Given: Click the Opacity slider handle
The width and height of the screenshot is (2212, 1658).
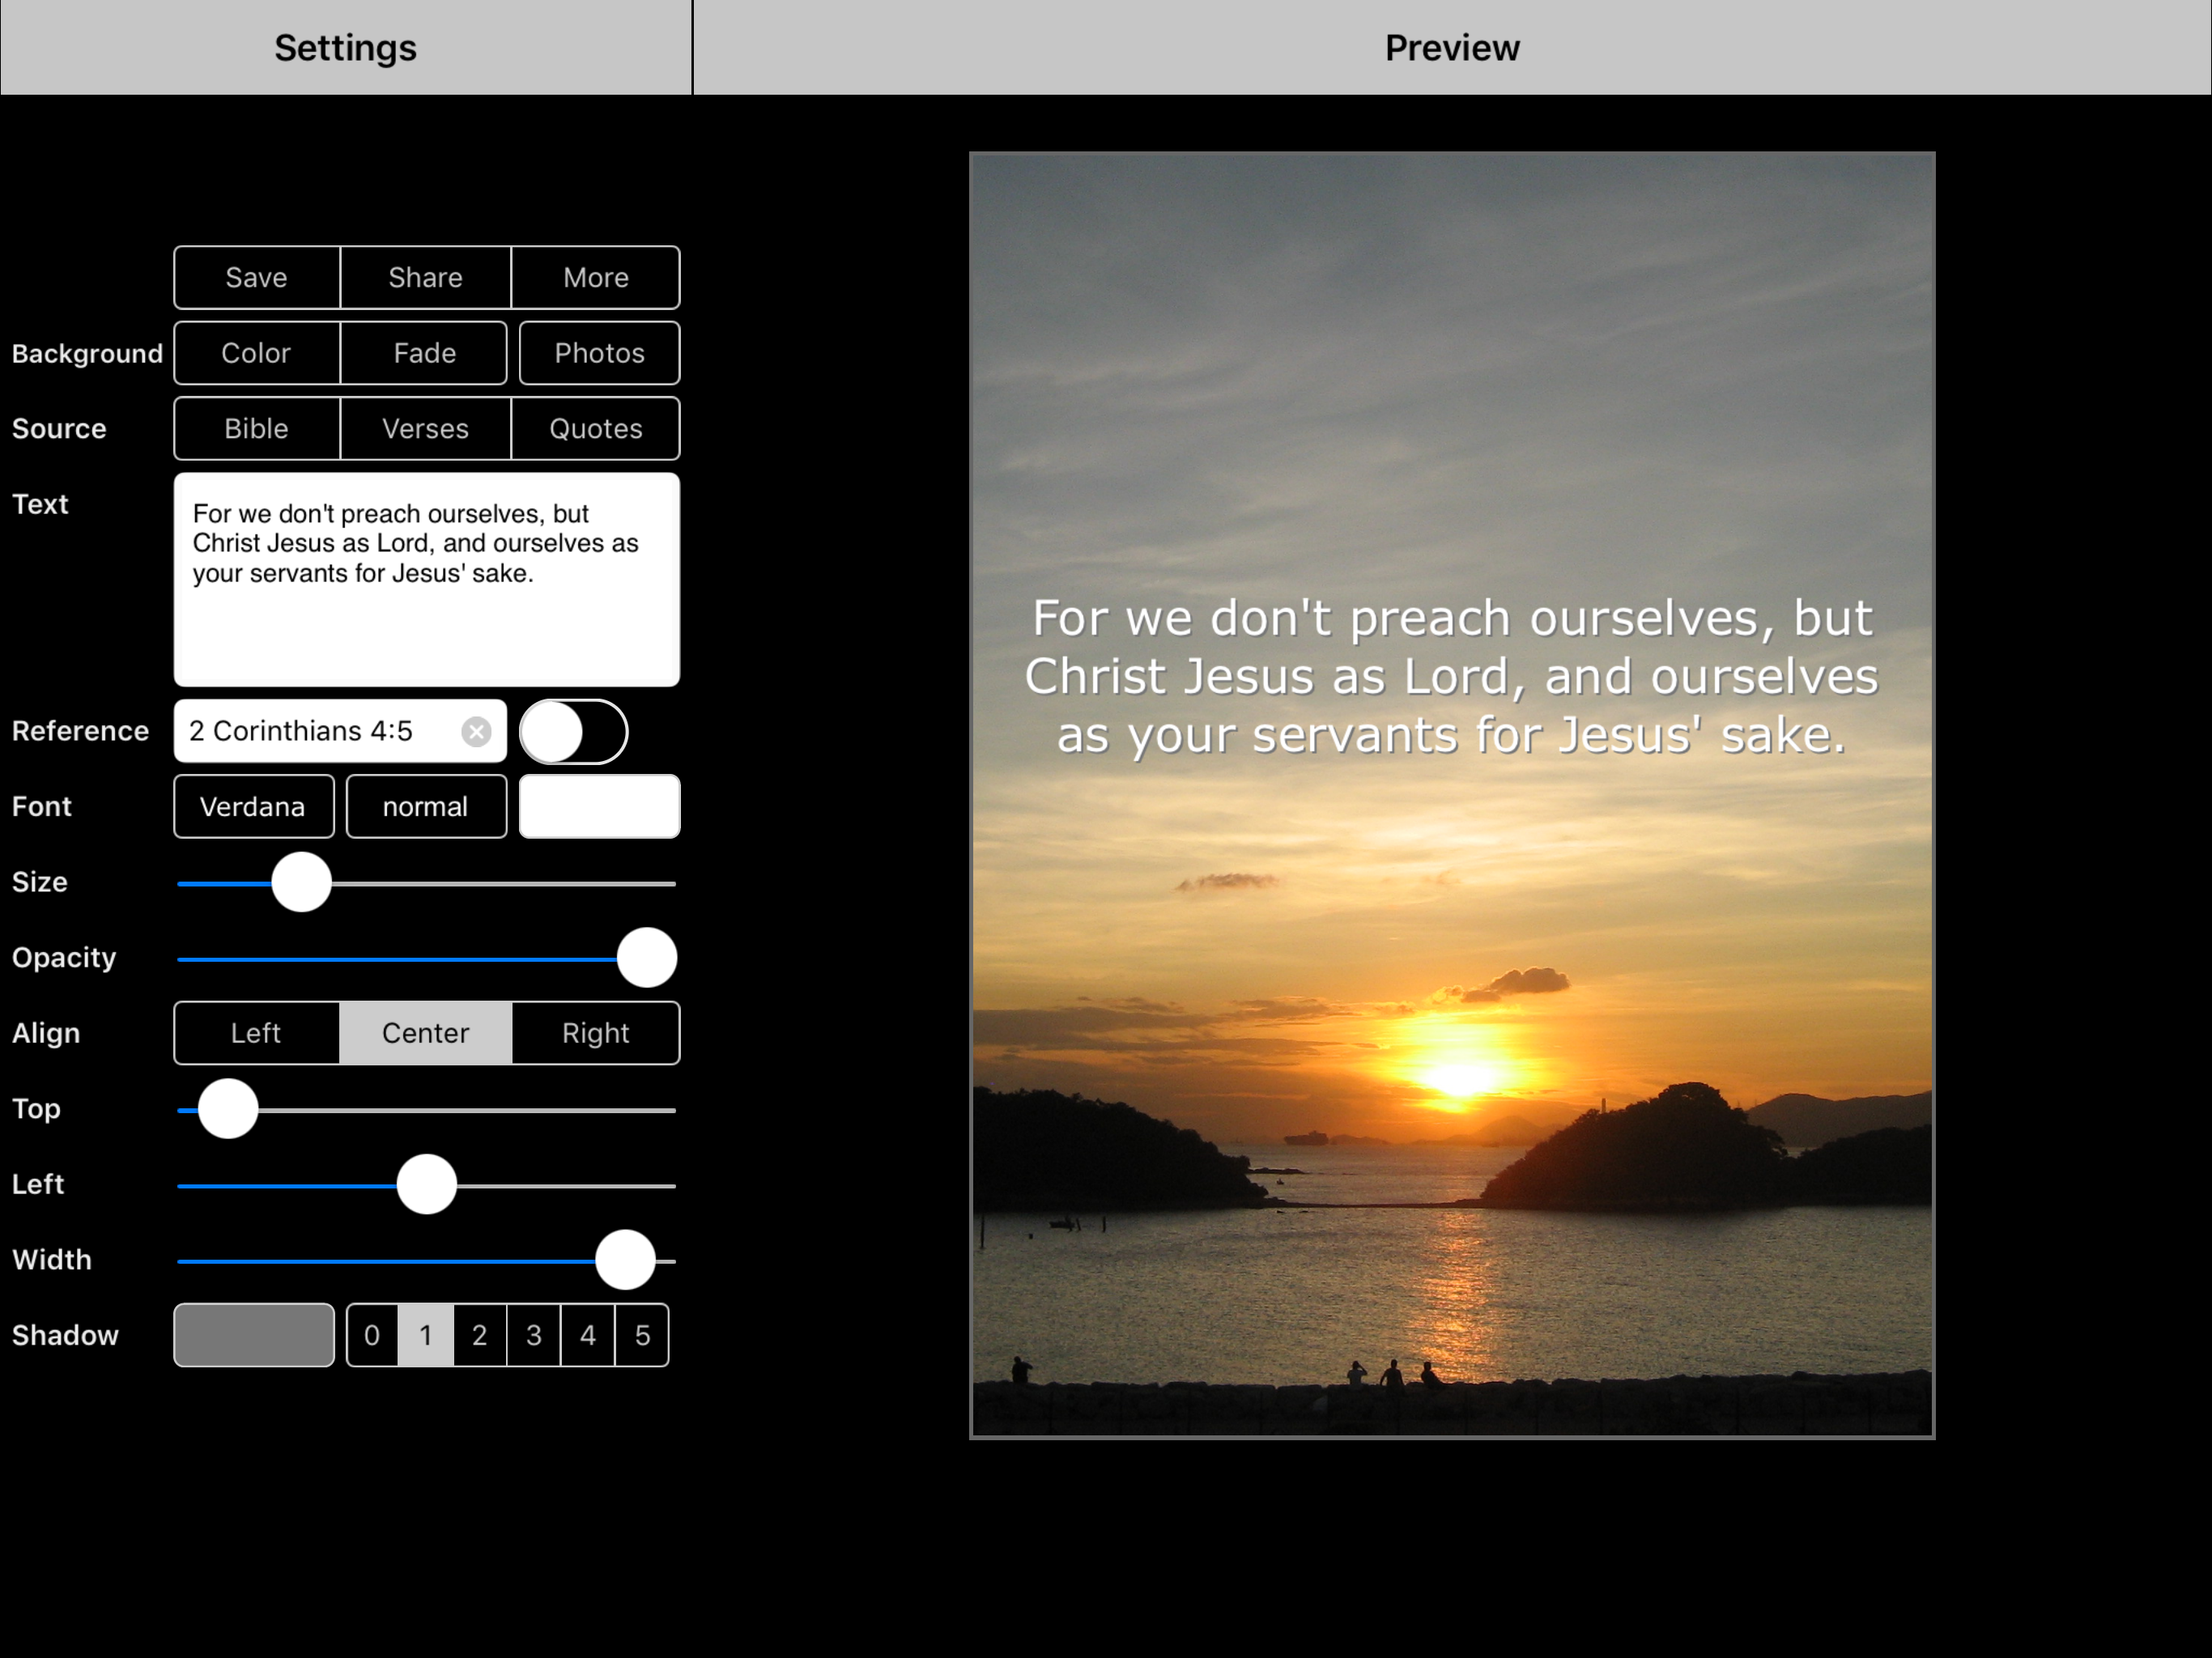Looking at the screenshot, I should pyautogui.click(x=647, y=958).
